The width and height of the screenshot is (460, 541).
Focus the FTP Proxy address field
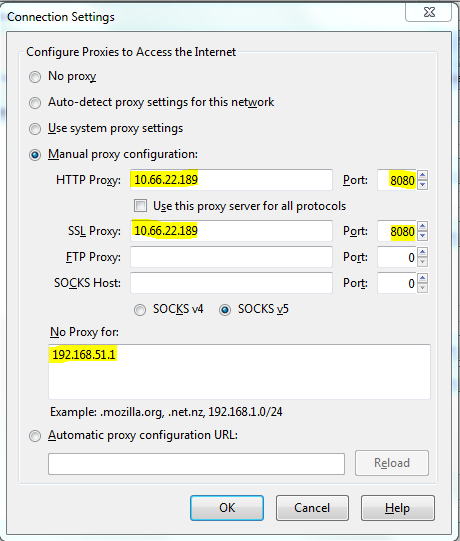pos(231,257)
